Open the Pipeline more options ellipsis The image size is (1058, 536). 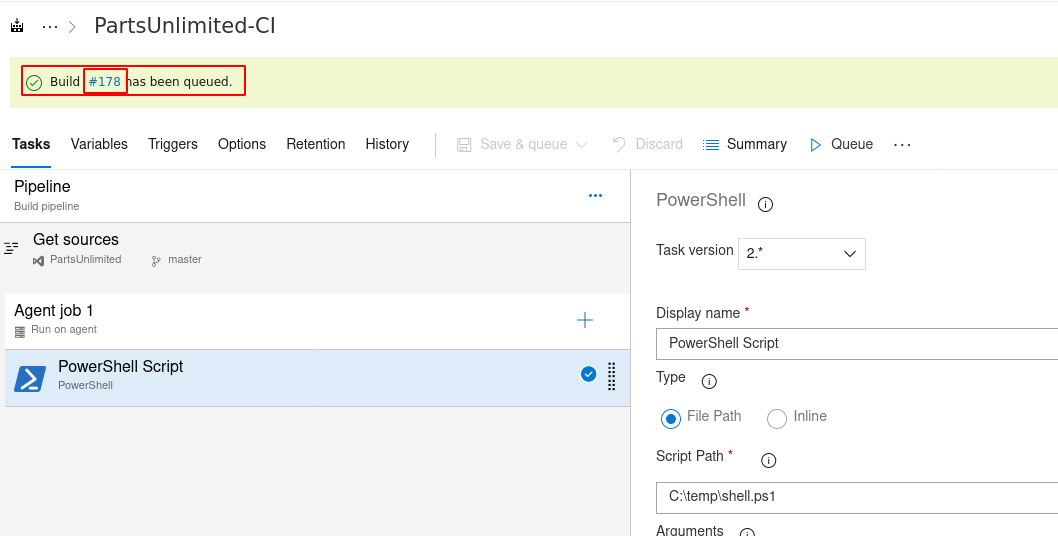(x=595, y=196)
